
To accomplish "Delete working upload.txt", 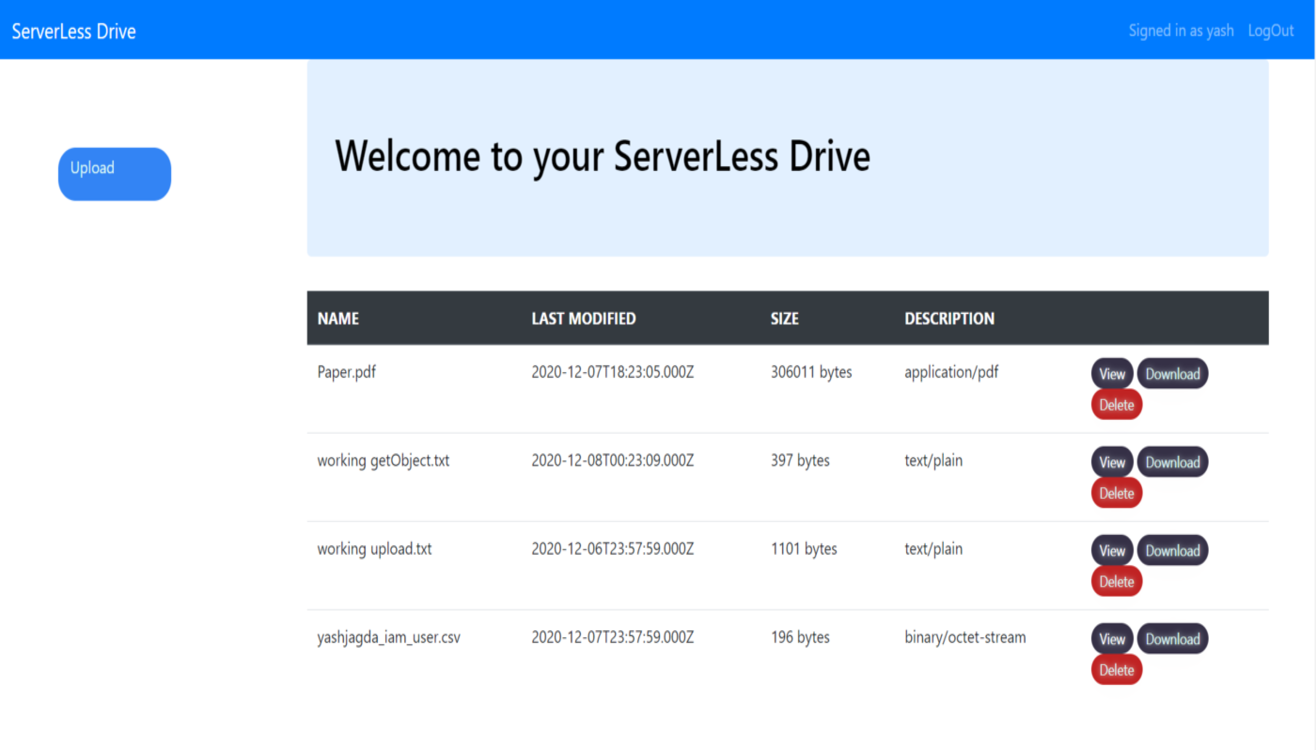I will (x=1116, y=581).
